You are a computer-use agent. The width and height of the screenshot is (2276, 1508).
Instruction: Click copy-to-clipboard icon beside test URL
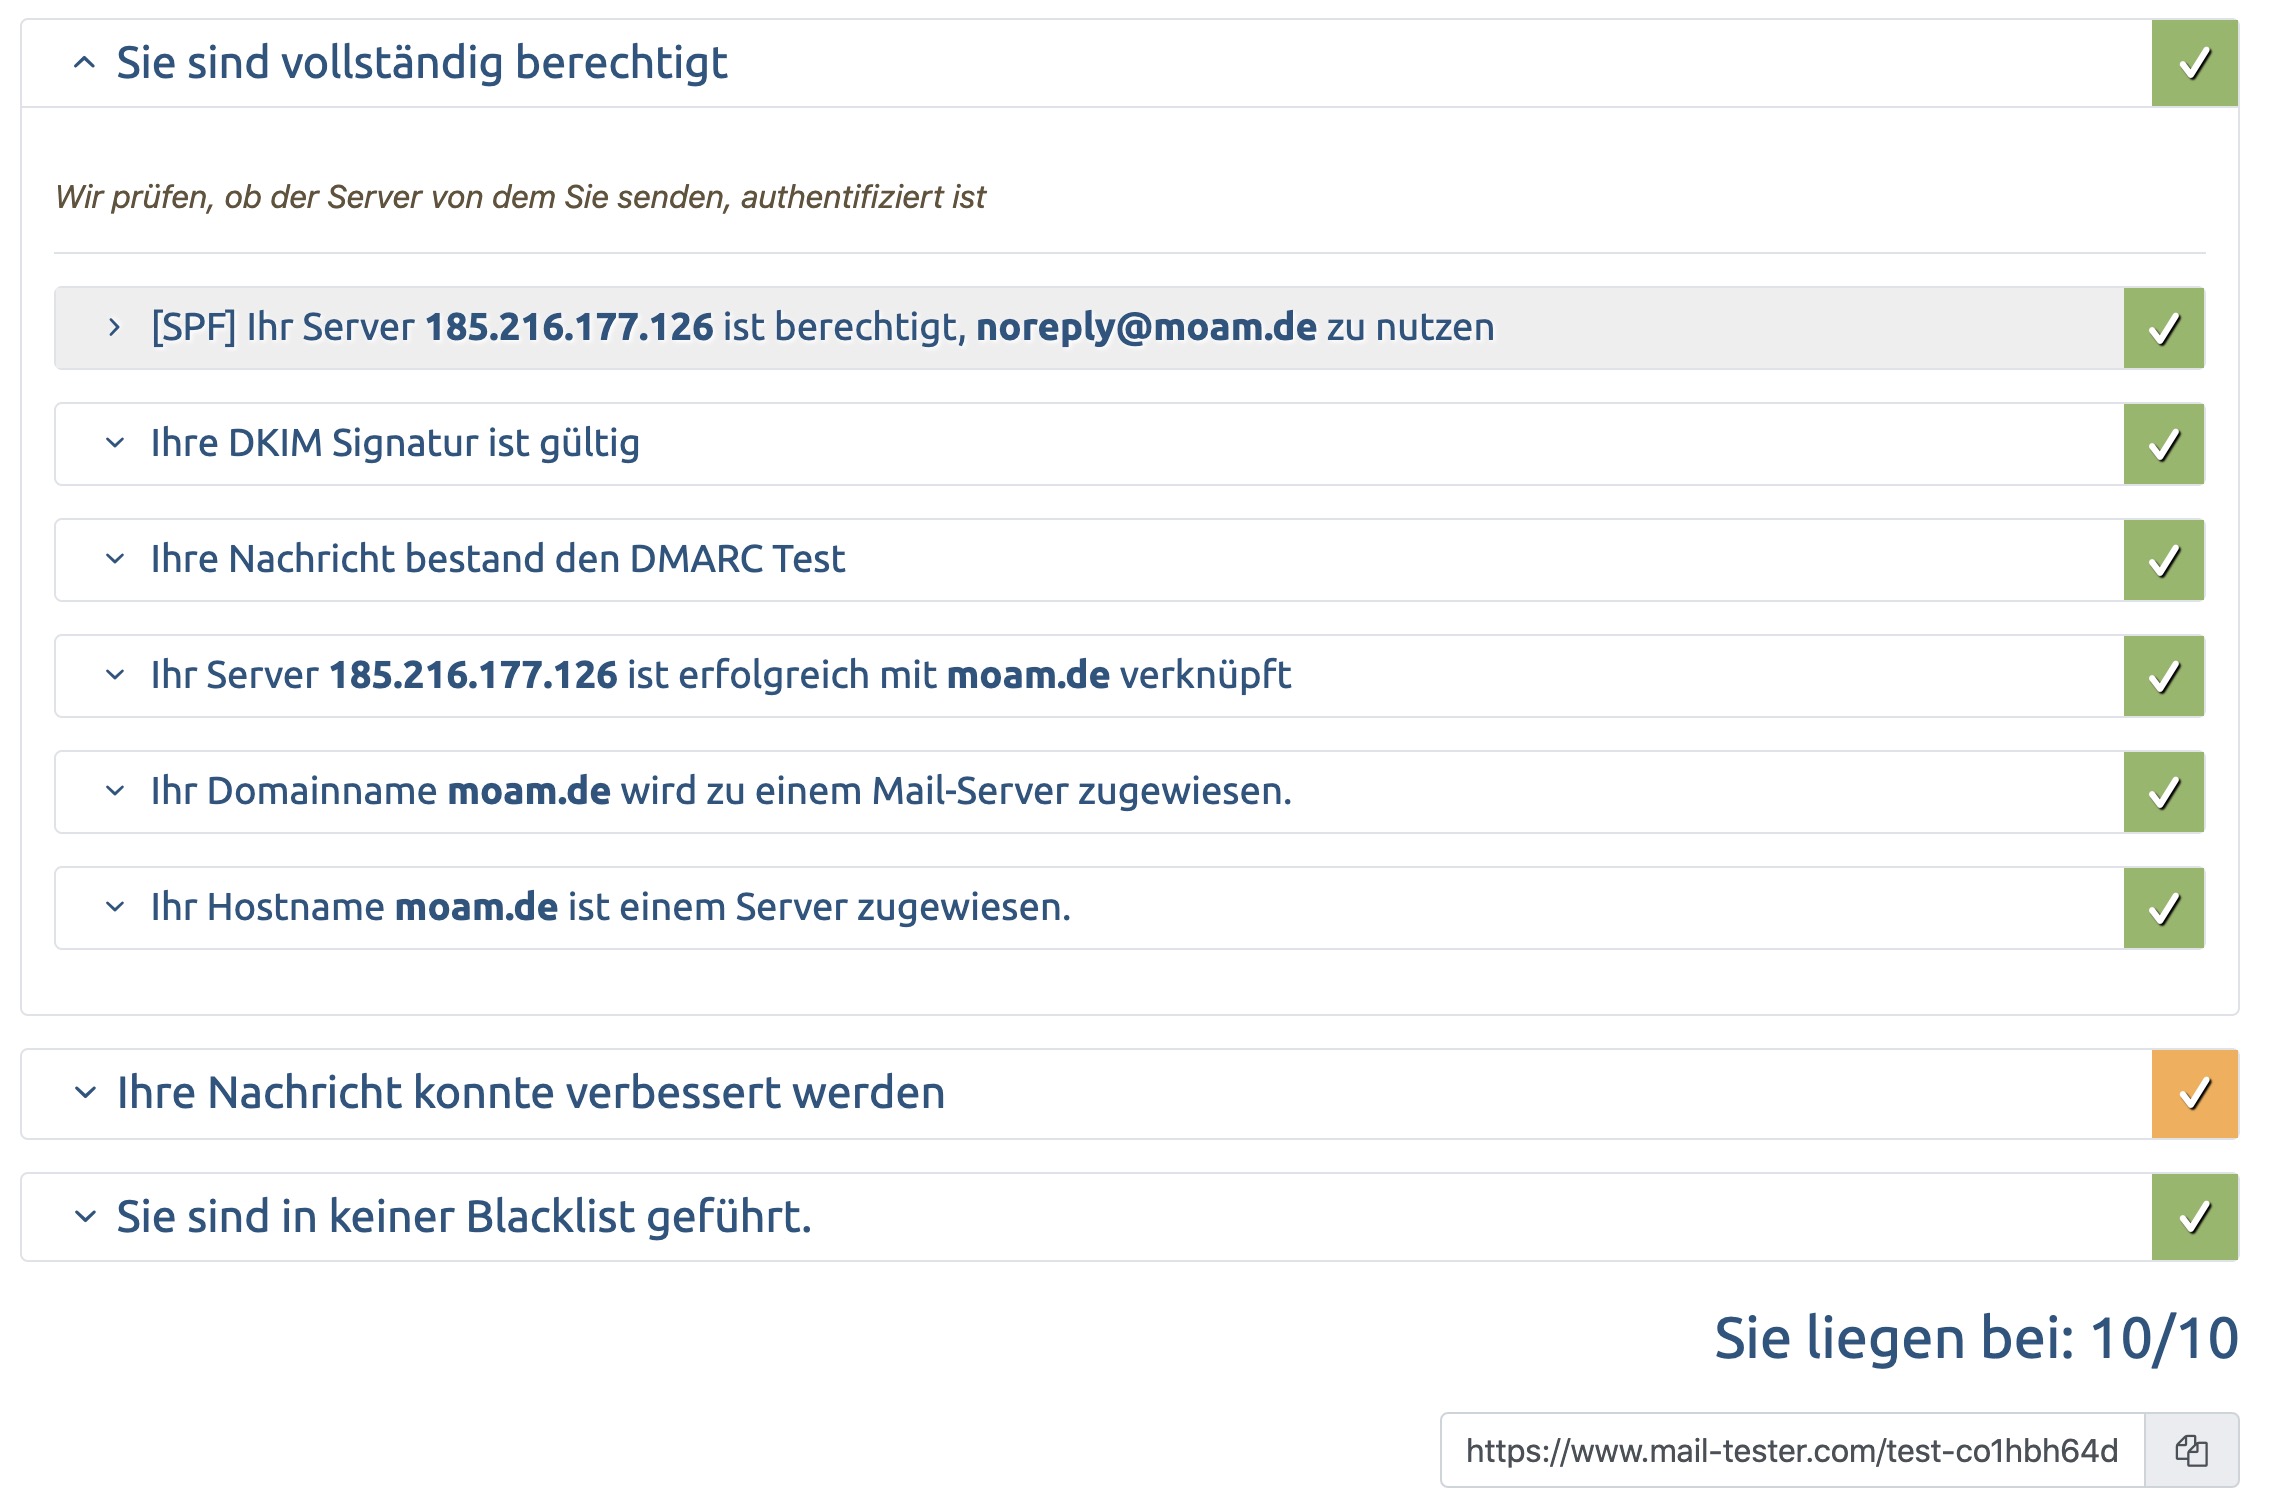[x=2191, y=1450]
